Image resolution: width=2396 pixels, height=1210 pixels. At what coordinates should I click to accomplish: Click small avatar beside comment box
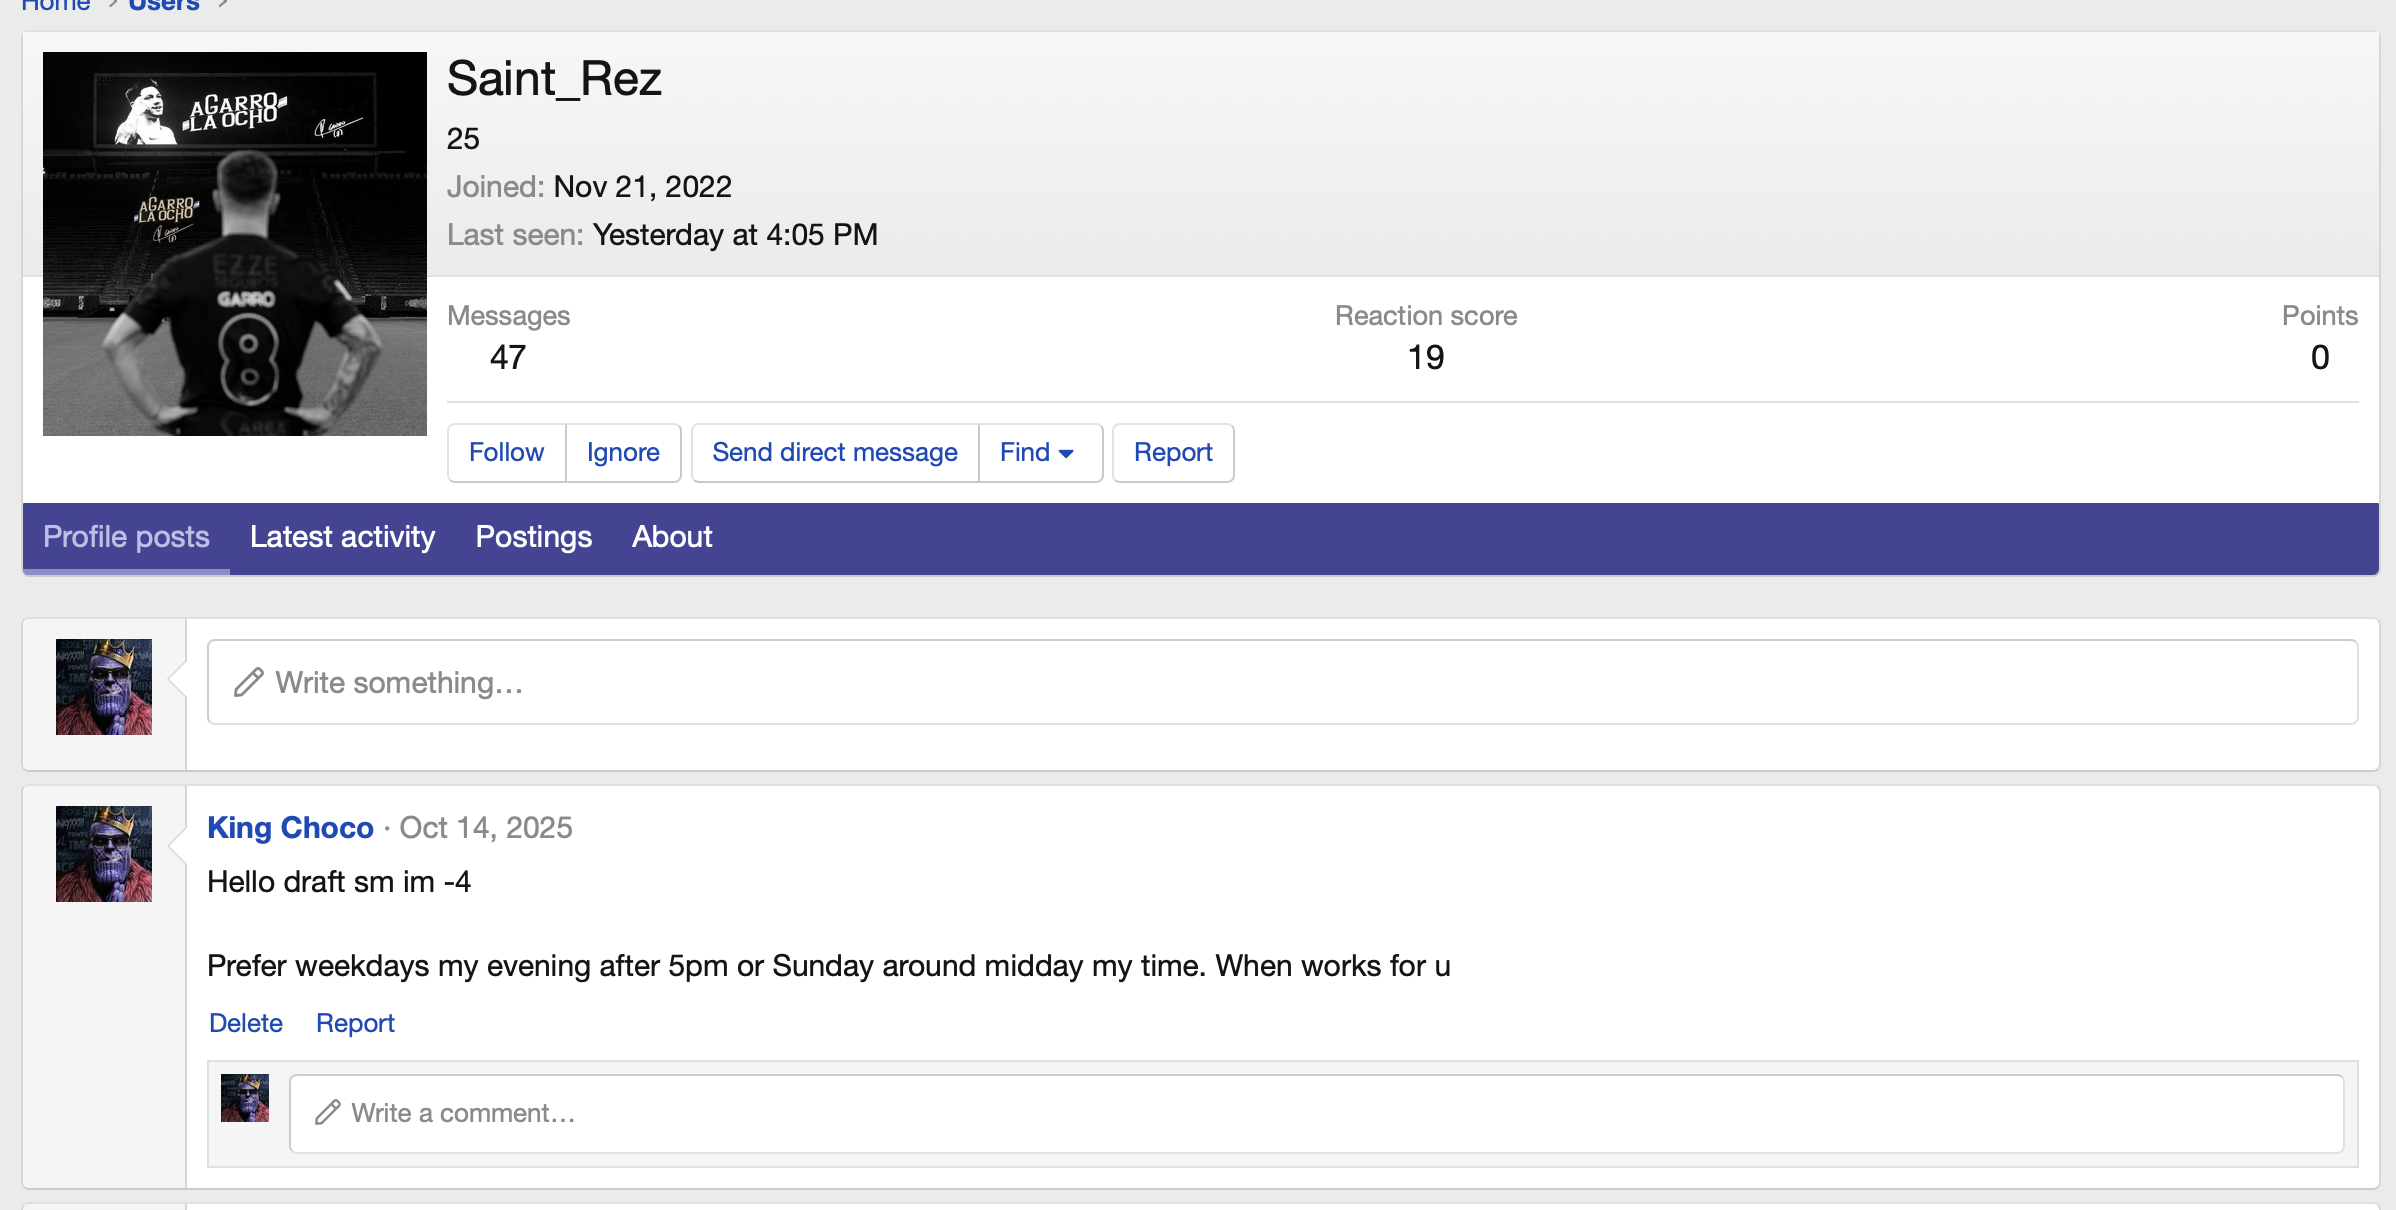[245, 1098]
